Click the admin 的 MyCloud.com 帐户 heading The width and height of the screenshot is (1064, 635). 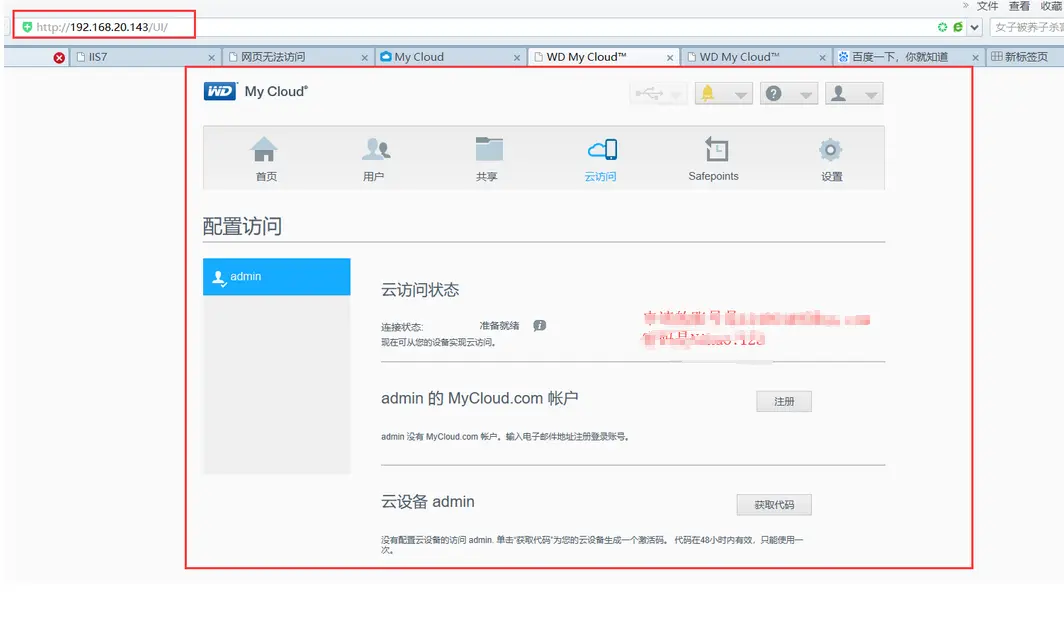(480, 398)
